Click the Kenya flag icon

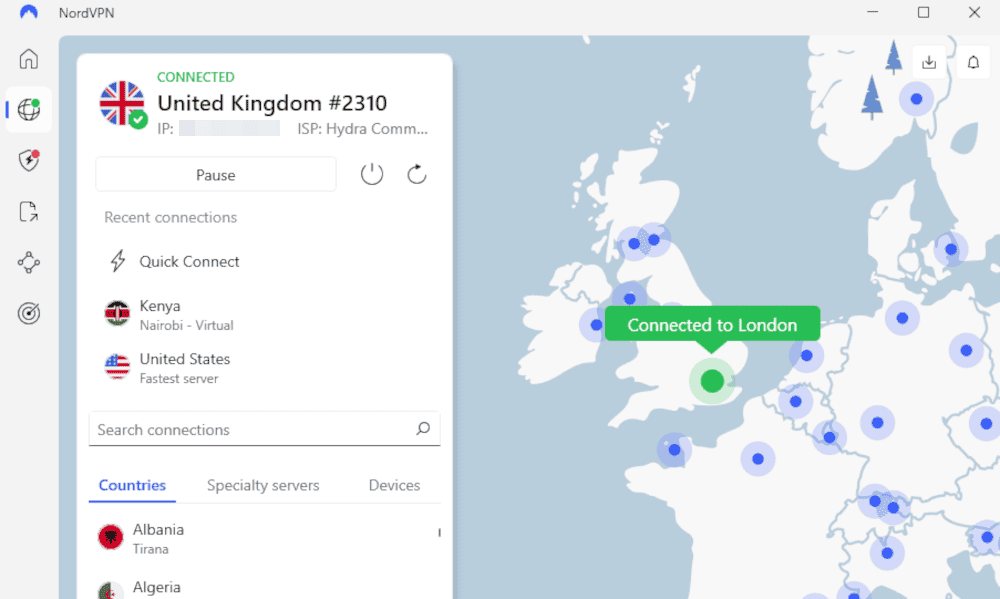[117, 313]
